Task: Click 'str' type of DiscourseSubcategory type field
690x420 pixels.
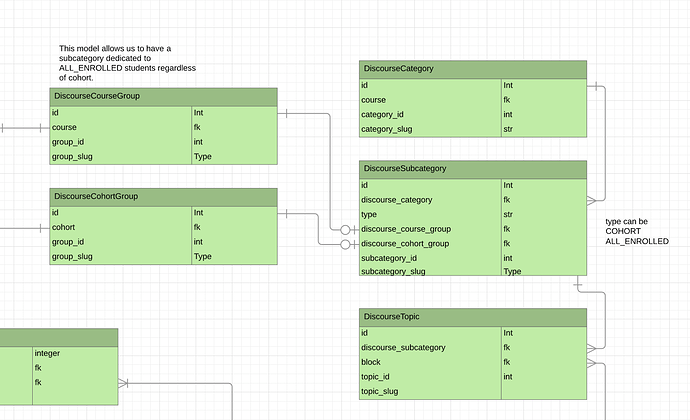Action: click(508, 214)
